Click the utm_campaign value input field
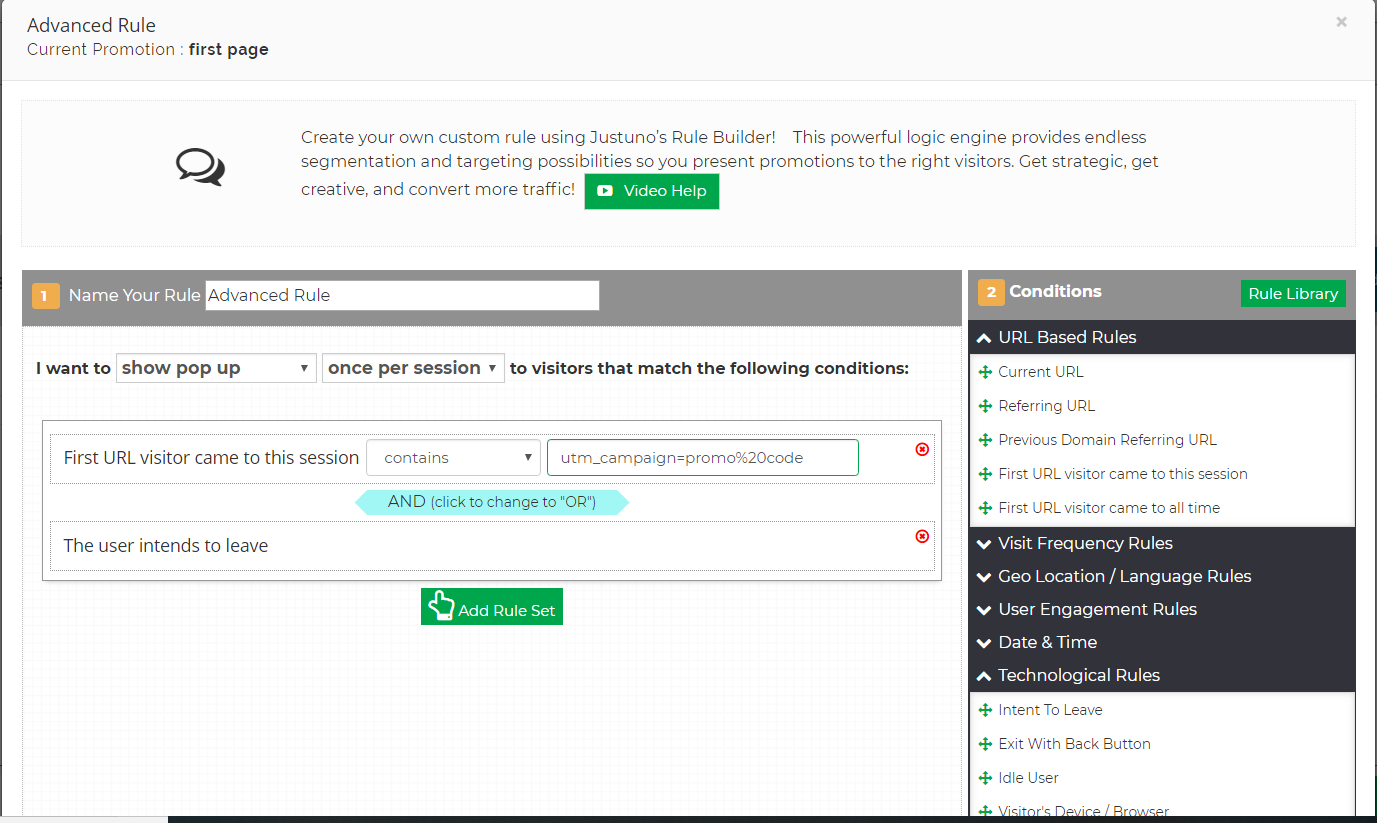 [x=702, y=458]
